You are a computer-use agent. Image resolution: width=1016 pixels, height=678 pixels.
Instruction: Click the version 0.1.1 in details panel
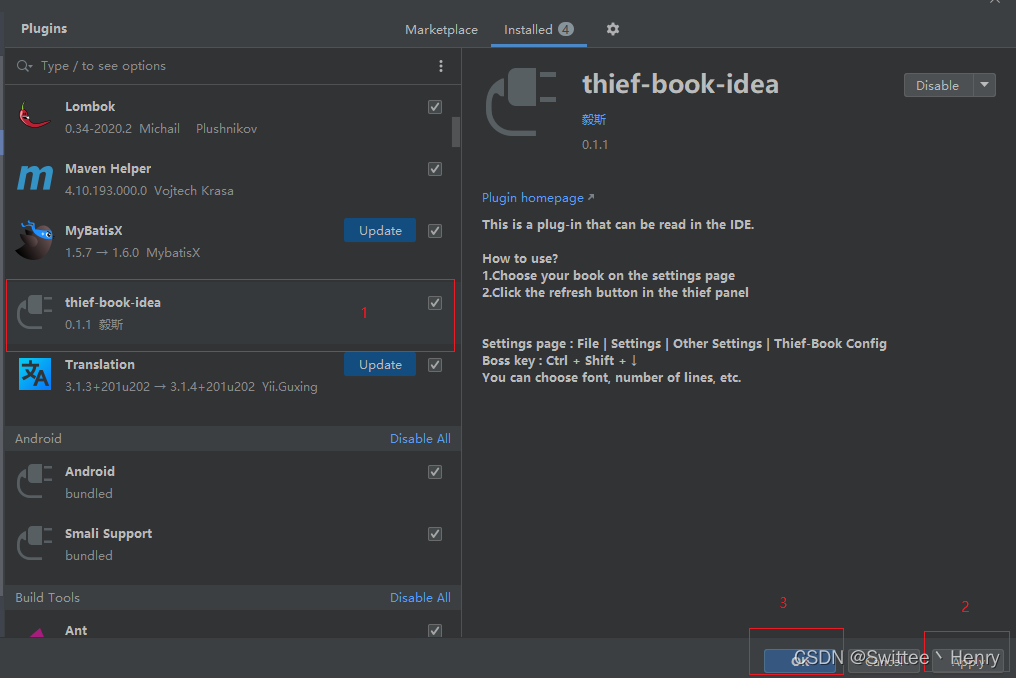[595, 145]
